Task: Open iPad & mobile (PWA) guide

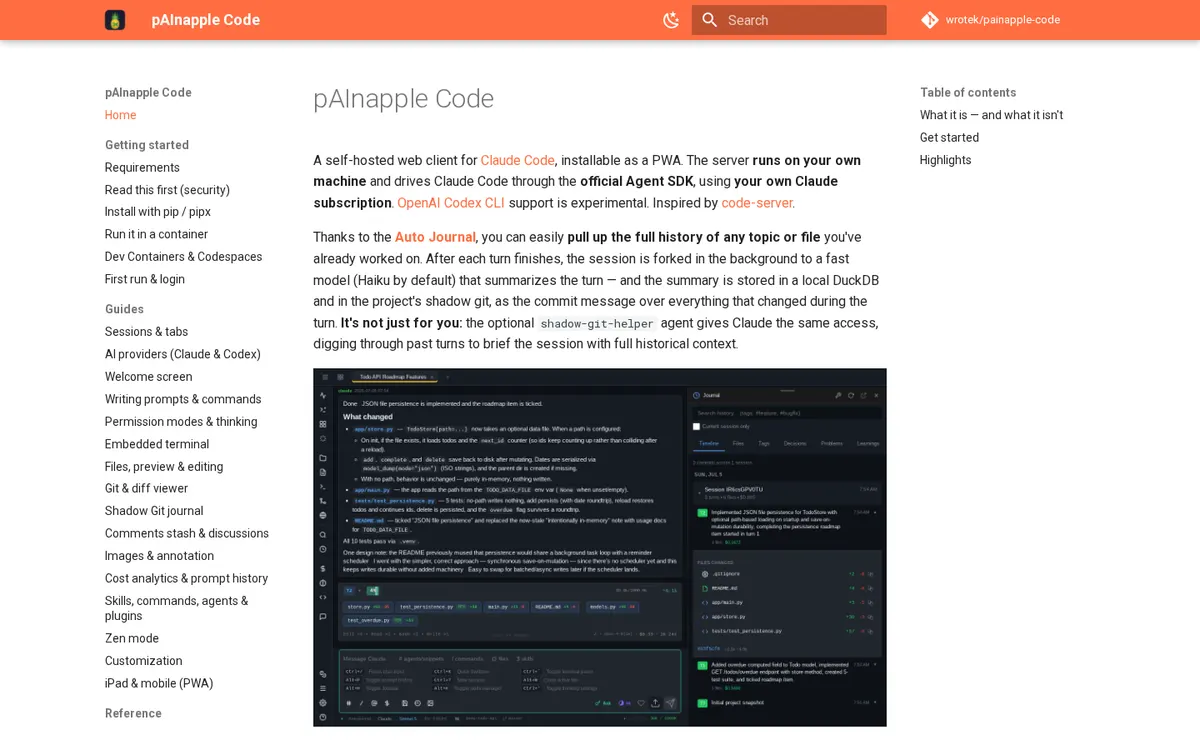Action: pyautogui.click(x=159, y=684)
